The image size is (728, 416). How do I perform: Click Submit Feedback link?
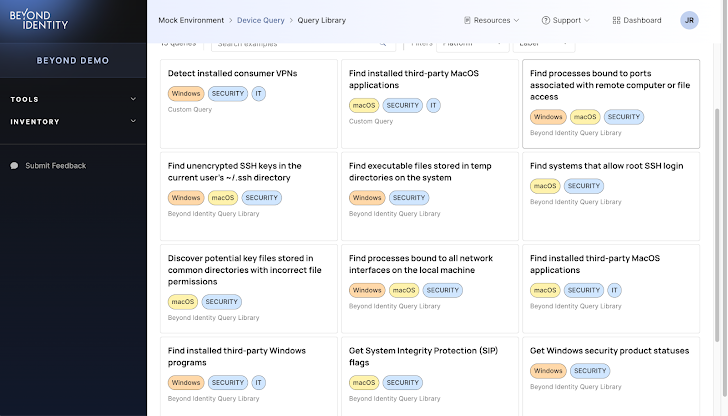pyautogui.click(x=56, y=166)
